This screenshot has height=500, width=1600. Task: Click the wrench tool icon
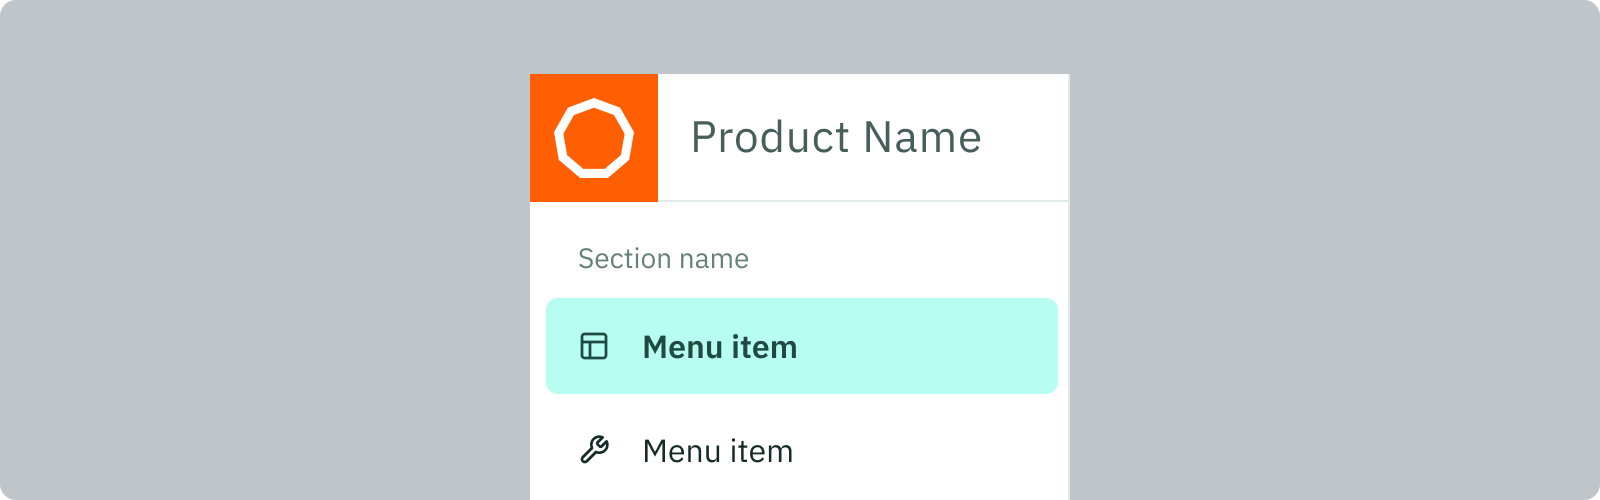[x=594, y=450]
